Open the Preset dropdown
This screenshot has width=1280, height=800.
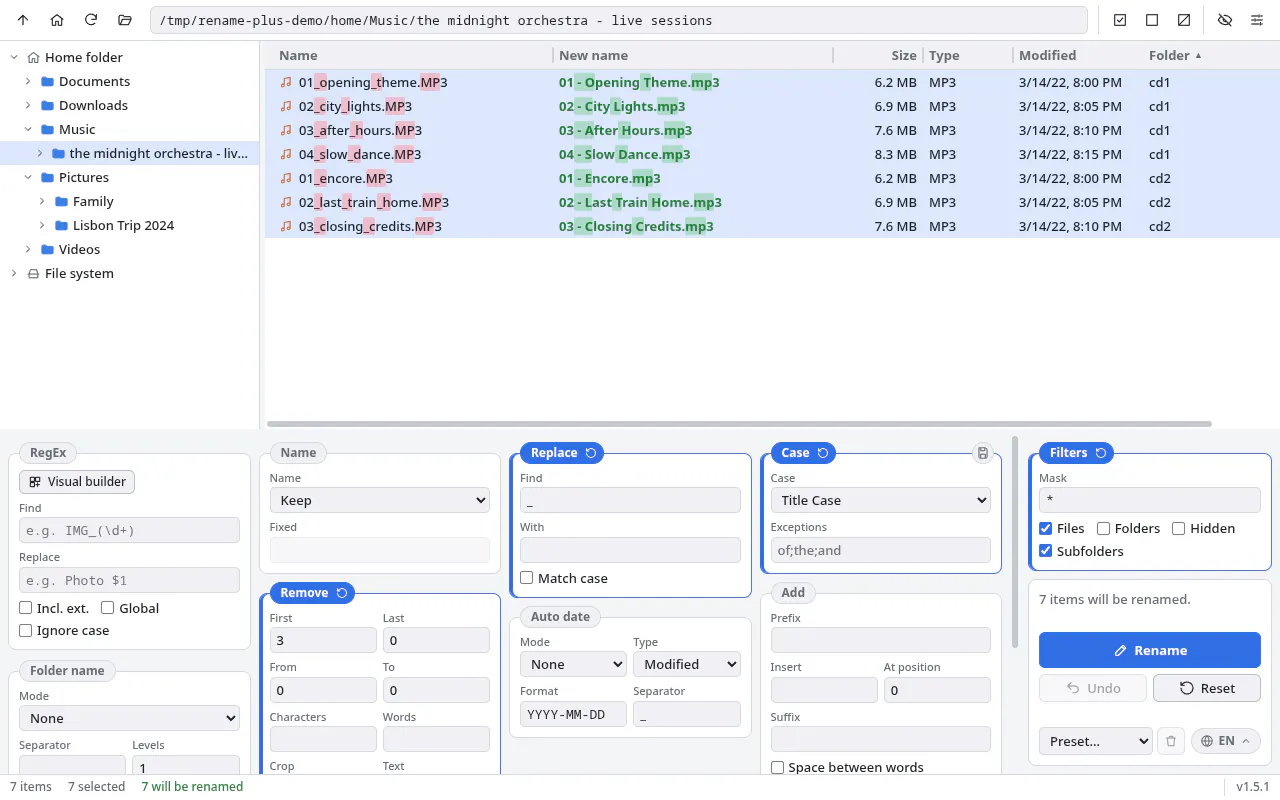click(1096, 741)
